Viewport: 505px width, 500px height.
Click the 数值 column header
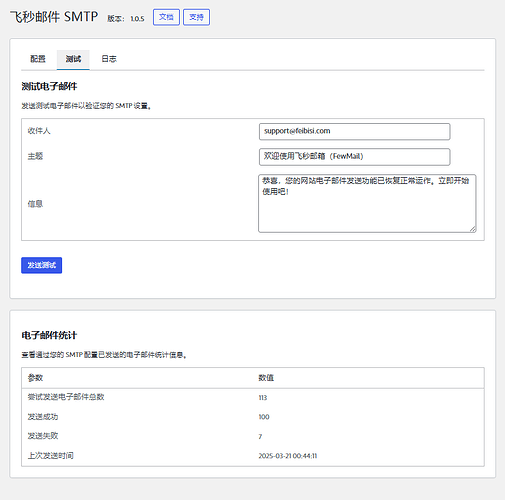[266, 378]
